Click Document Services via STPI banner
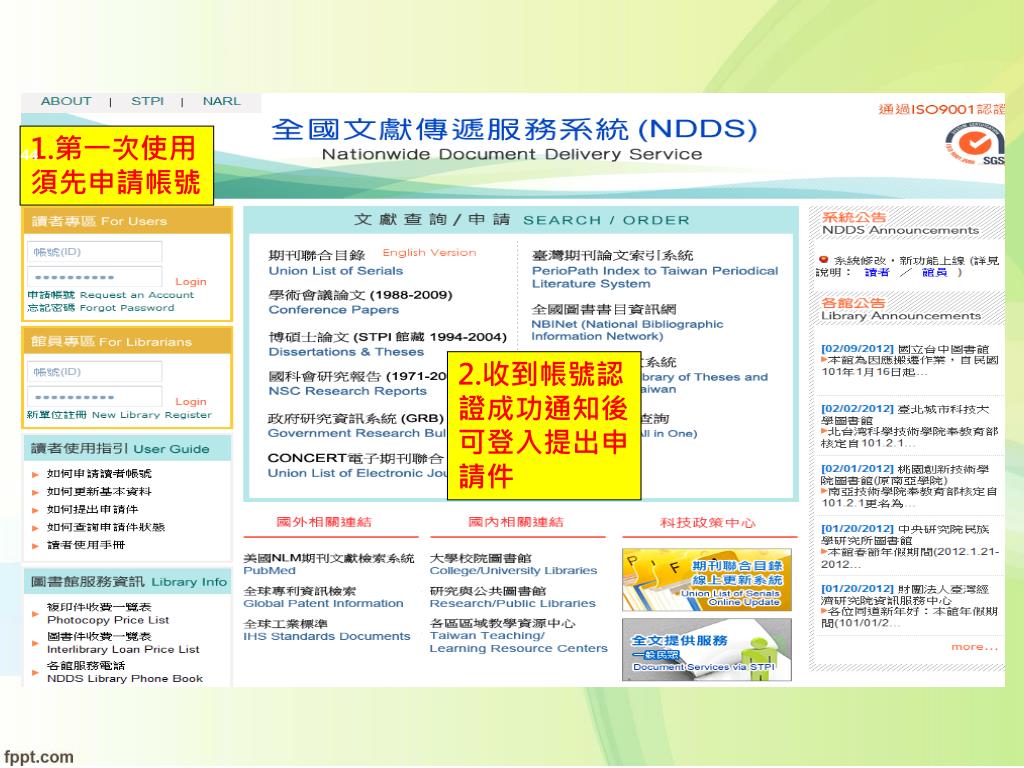 click(x=707, y=650)
